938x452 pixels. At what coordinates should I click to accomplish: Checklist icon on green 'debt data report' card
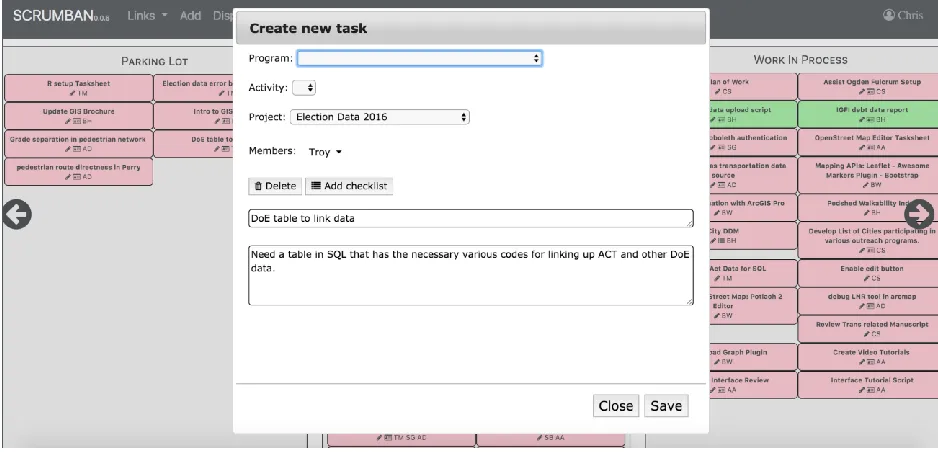click(x=870, y=120)
